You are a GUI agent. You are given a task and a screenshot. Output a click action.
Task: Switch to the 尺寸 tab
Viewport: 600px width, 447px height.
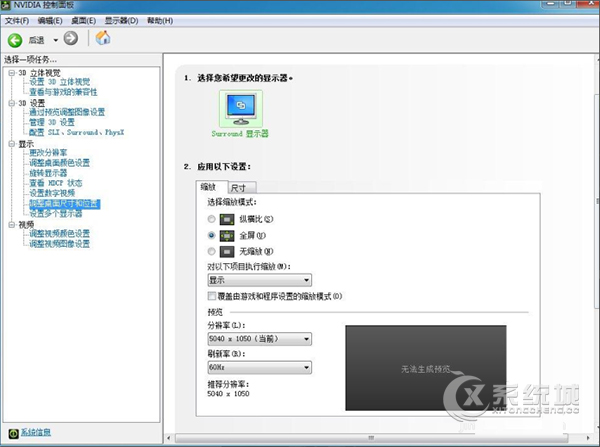point(242,188)
